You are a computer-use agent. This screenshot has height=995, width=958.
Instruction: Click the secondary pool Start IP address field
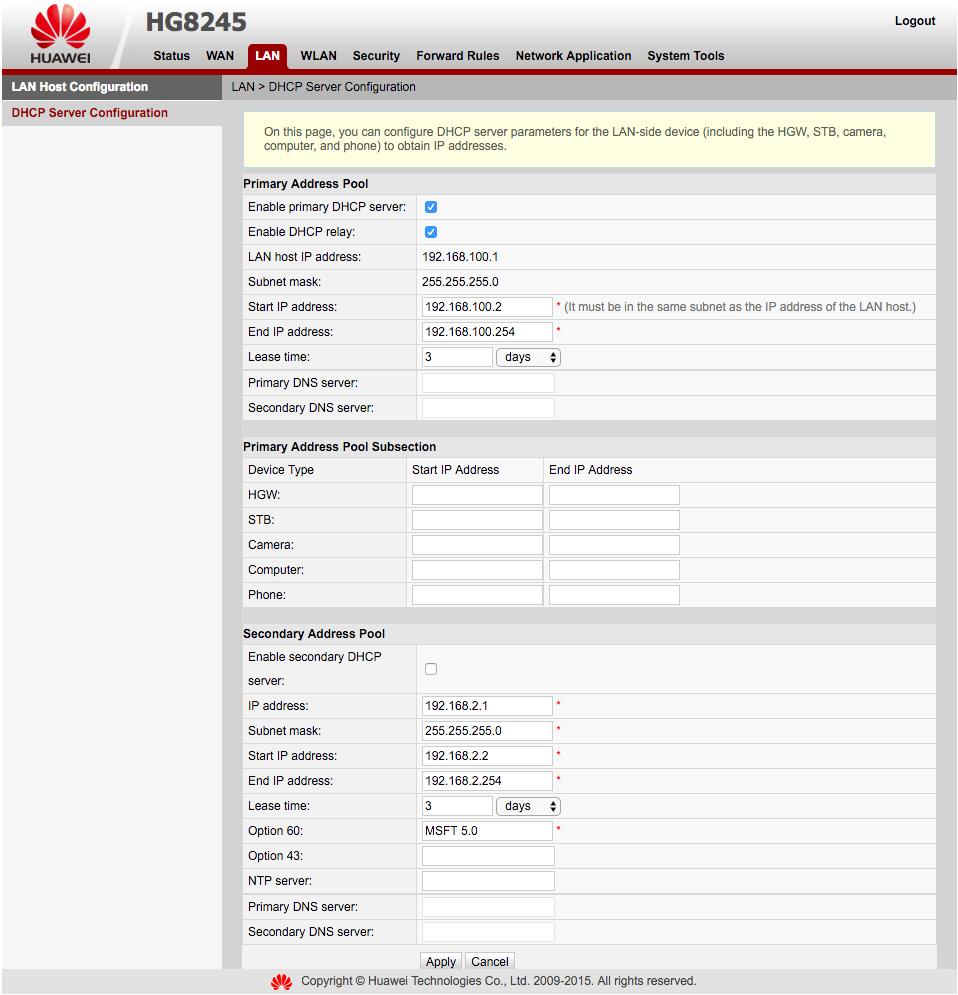(x=487, y=756)
